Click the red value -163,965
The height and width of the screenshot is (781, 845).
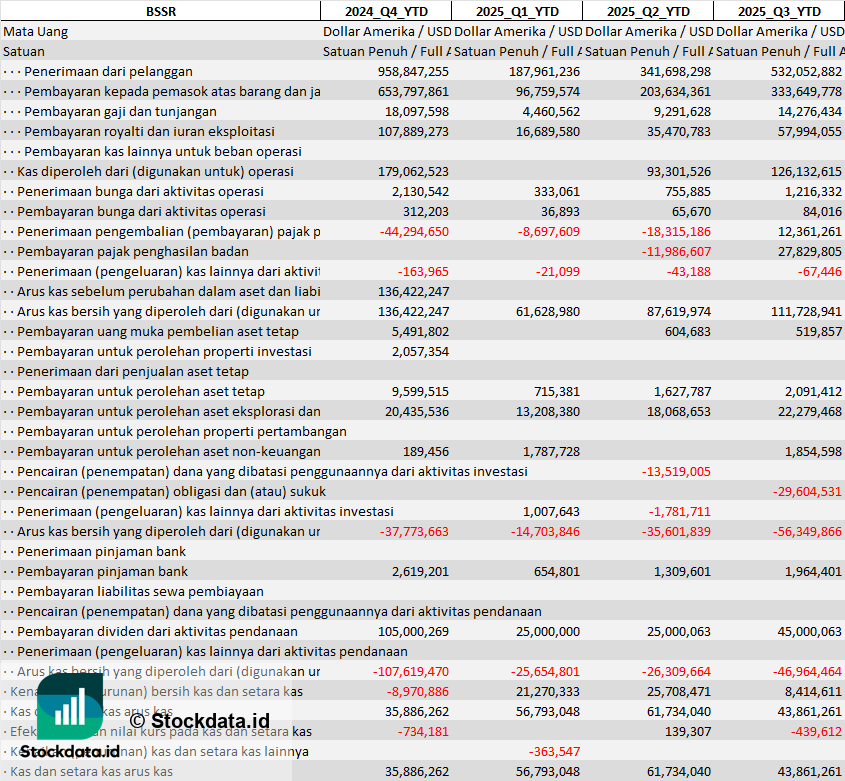[423, 271]
